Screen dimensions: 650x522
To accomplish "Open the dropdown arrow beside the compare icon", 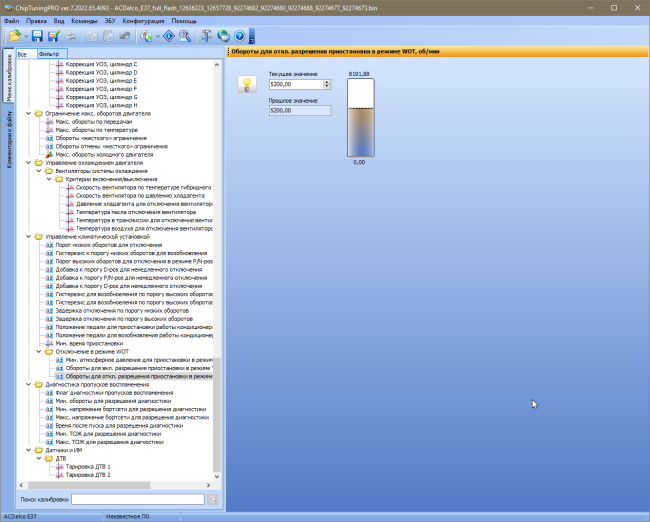I will pos(158,36).
